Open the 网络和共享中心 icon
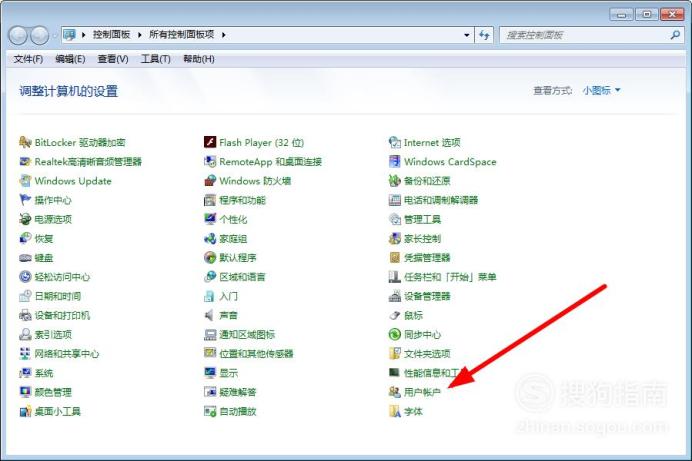 (x=26, y=354)
